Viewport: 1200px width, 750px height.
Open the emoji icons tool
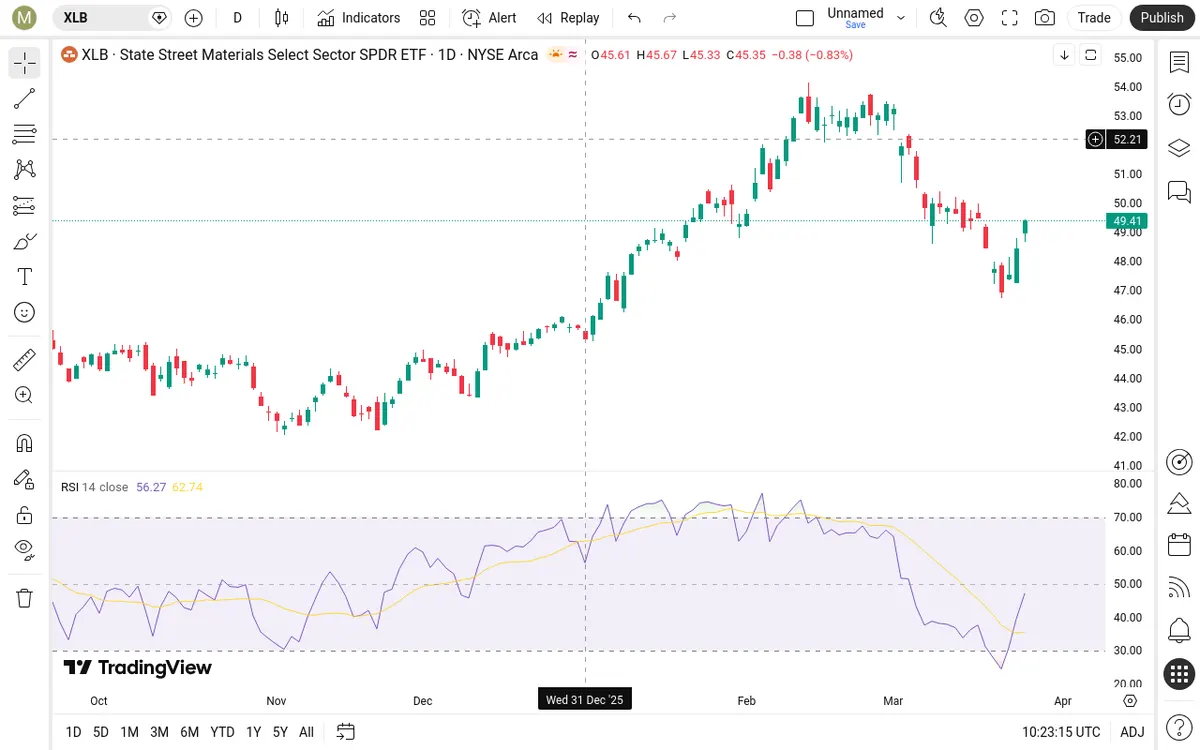(x=25, y=313)
